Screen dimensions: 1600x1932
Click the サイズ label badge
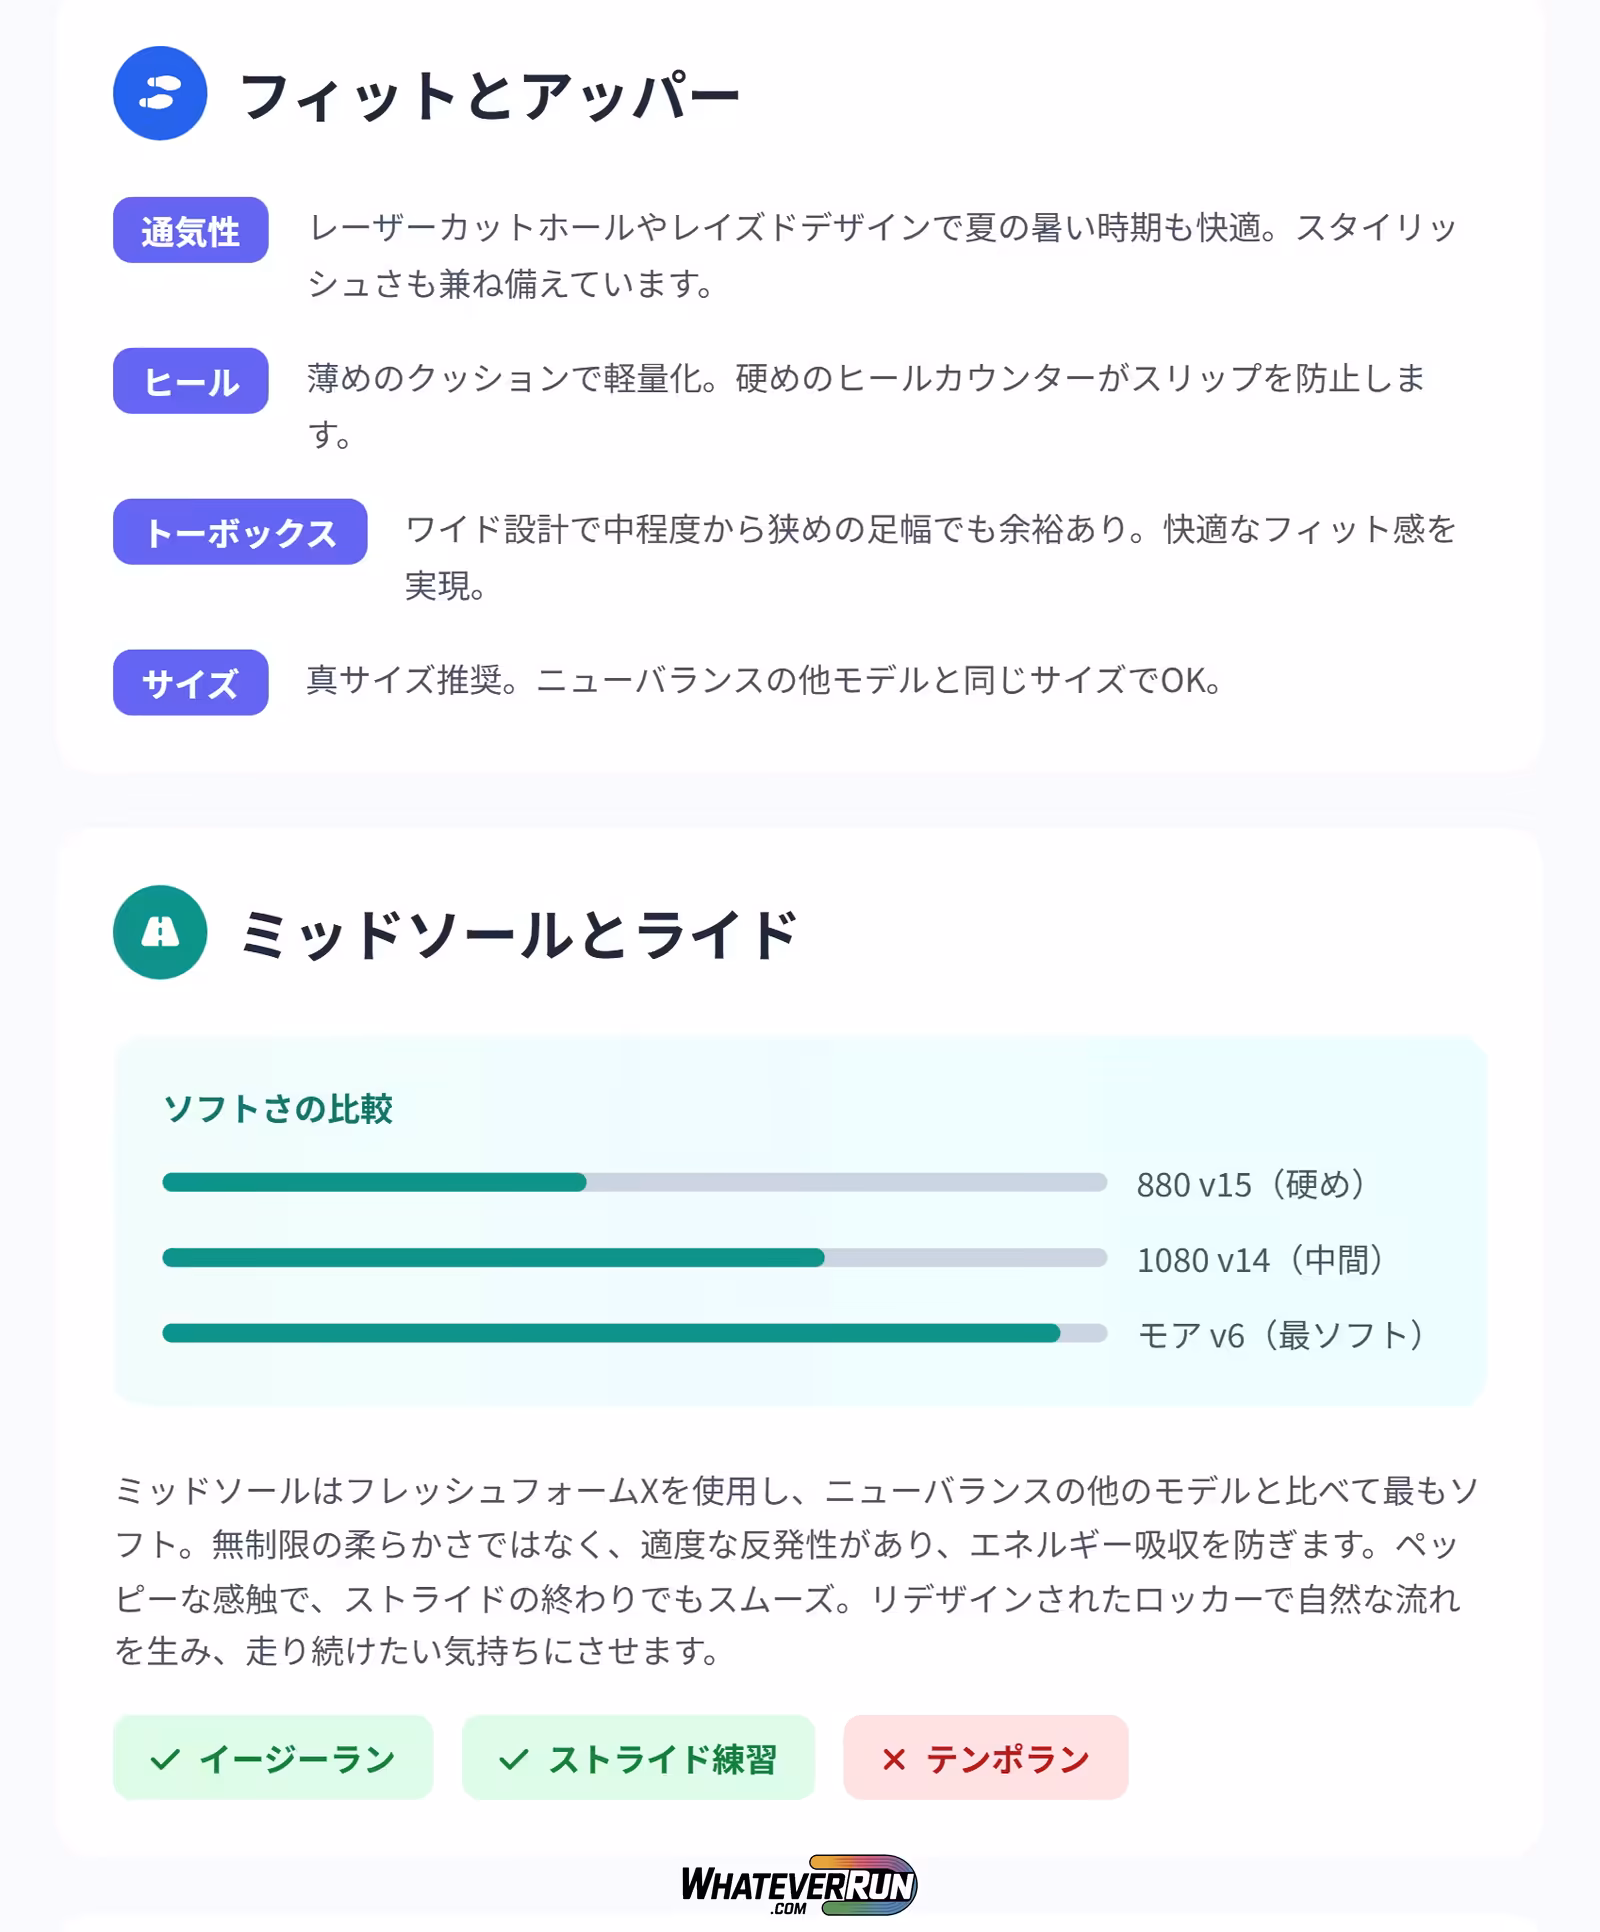[x=190, y=683]
